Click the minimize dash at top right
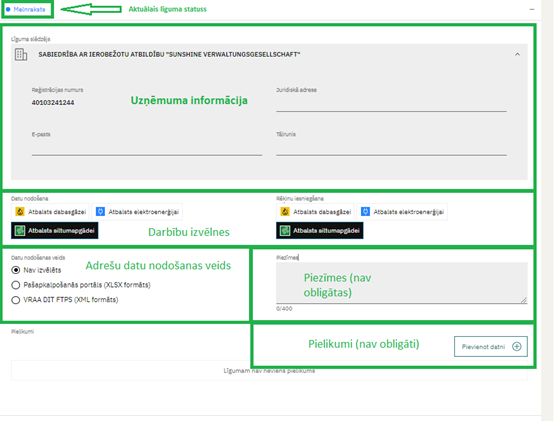 (x=532, y=10)
